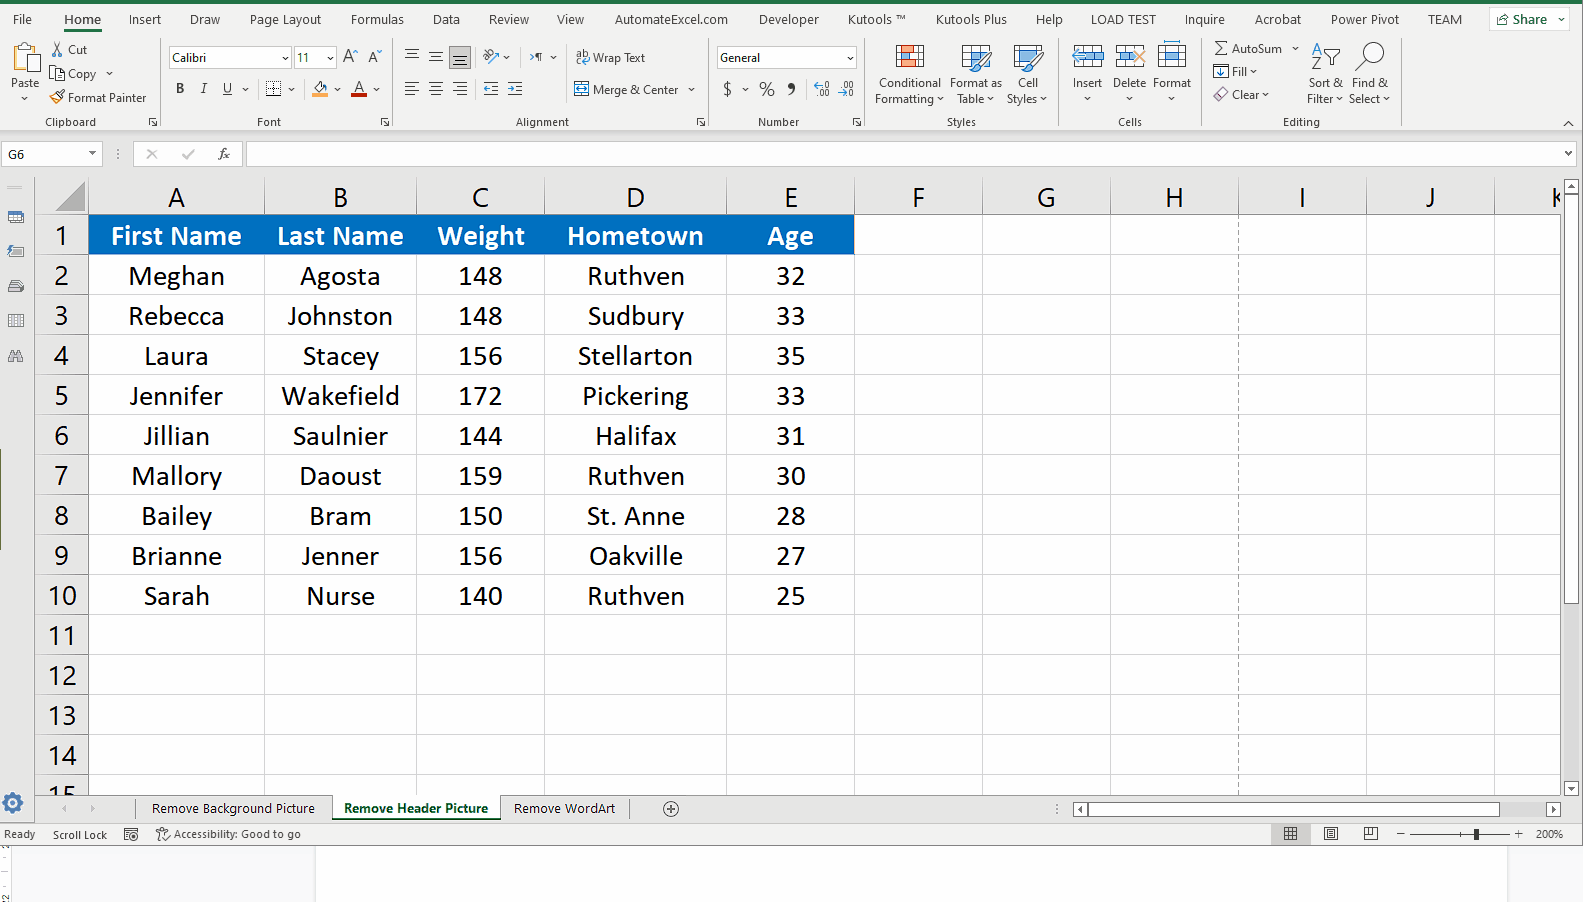The image size is (1583, 902).
Task: Open Font dialog launcher
Action: pyautogui.click(x=385, y=122)
